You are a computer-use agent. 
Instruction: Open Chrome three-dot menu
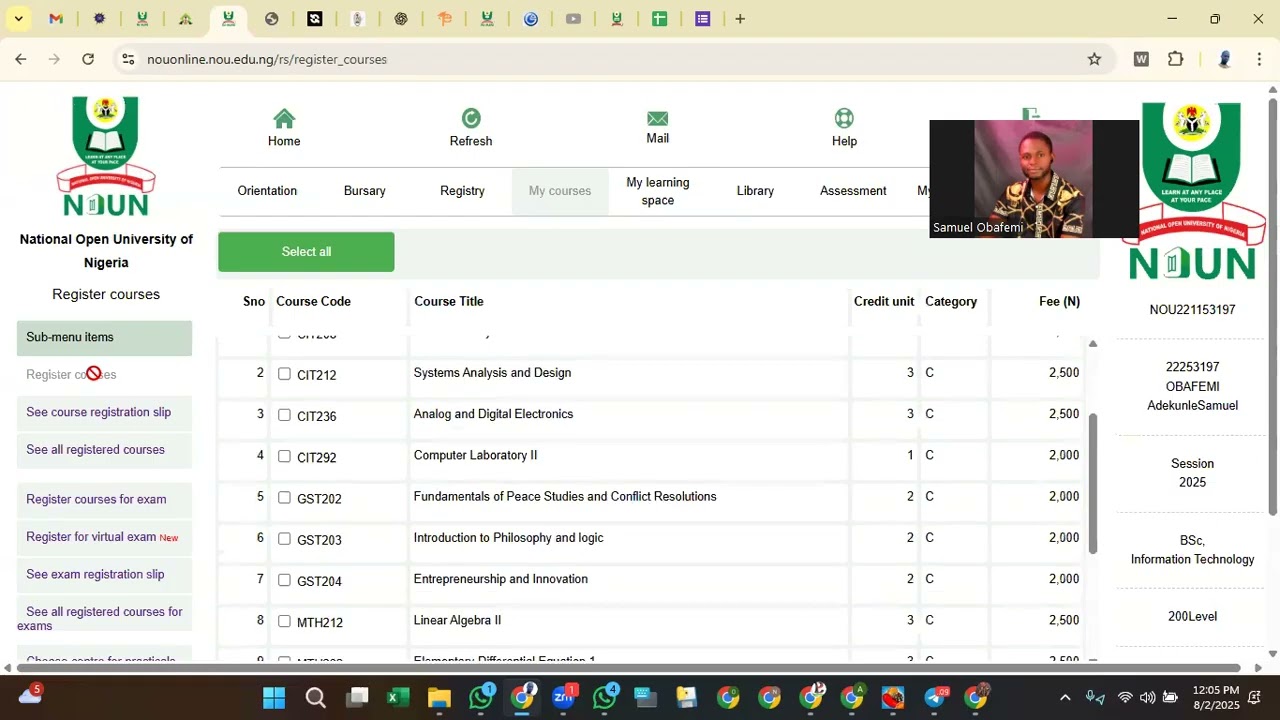point(1259,59)
